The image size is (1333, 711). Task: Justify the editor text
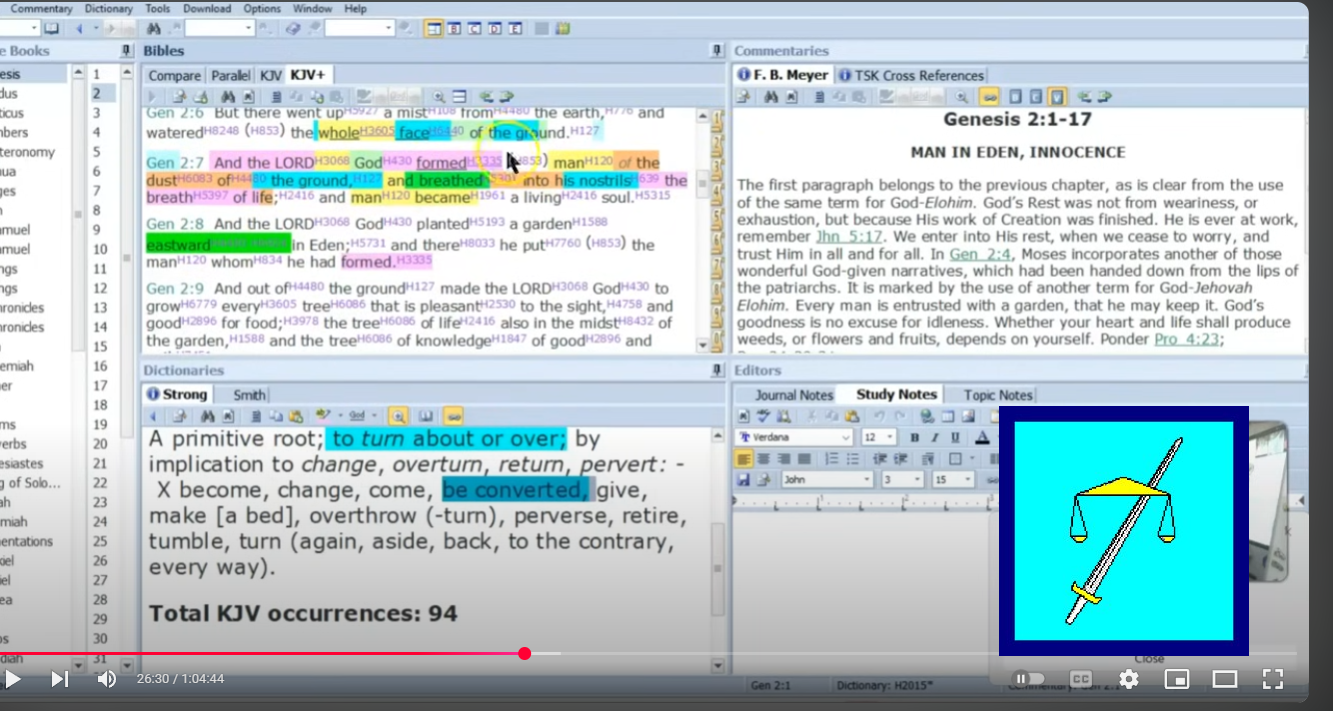804,459
